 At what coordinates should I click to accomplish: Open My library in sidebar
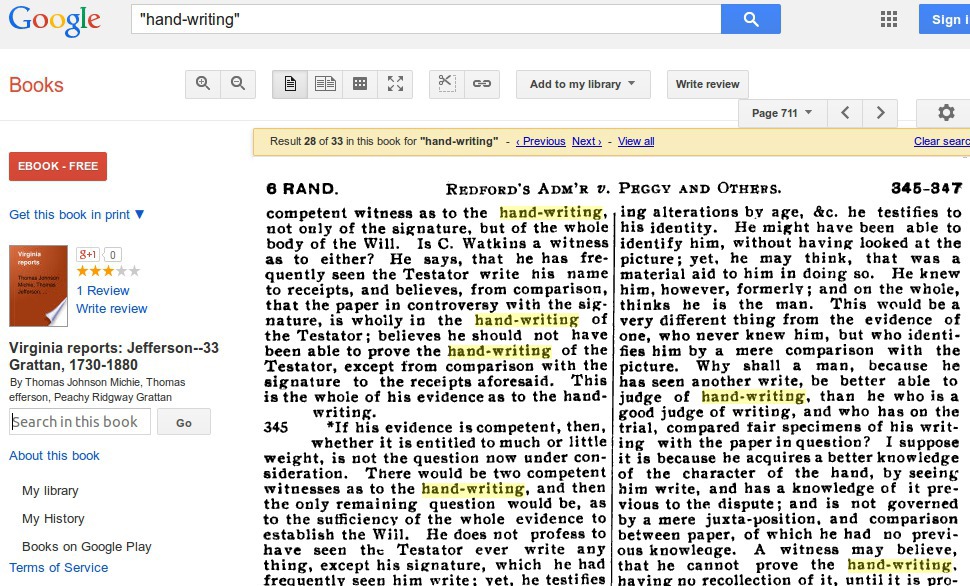coord(50,491)
